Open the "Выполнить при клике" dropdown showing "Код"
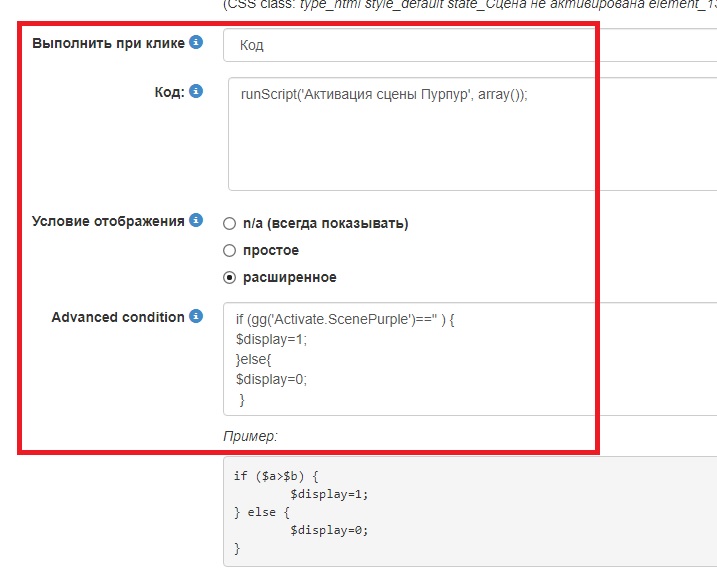Image resolution: width=717 pixels, height=578 pixels. click(470, 45)
